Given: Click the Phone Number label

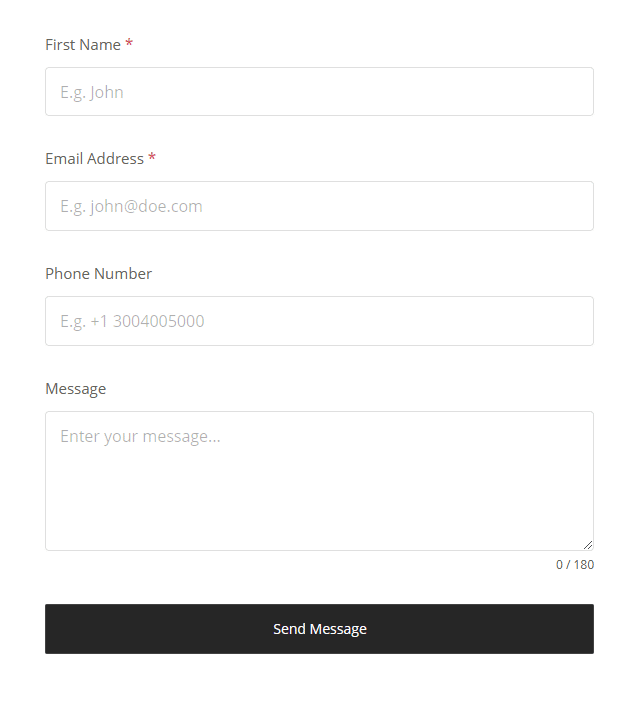Looking at the screenshot, I should 98,274.
